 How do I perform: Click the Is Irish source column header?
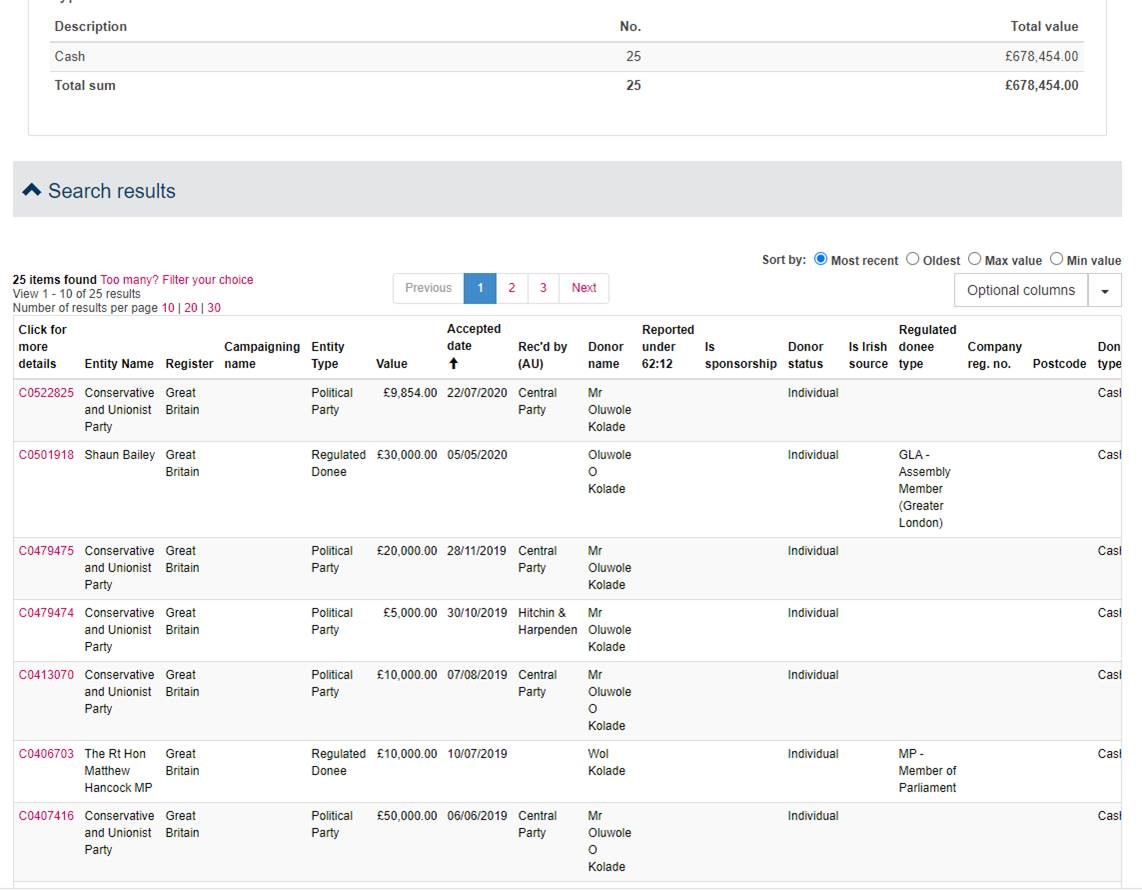(x=867, y=355)
